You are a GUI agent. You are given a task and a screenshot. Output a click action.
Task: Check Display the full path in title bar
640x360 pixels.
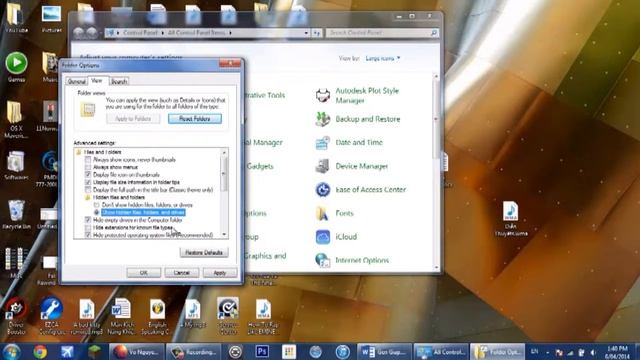[88, 190]
